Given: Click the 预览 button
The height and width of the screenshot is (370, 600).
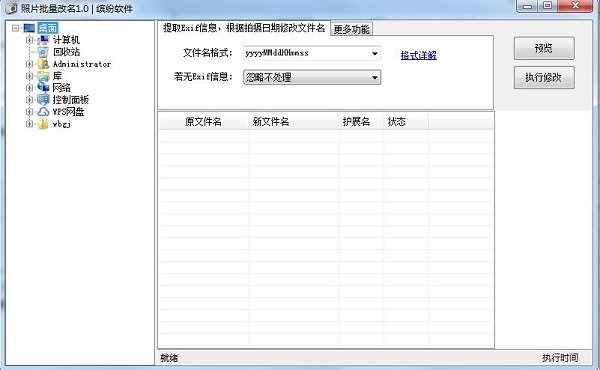Looking at the screenshot, I should [544, 48].
